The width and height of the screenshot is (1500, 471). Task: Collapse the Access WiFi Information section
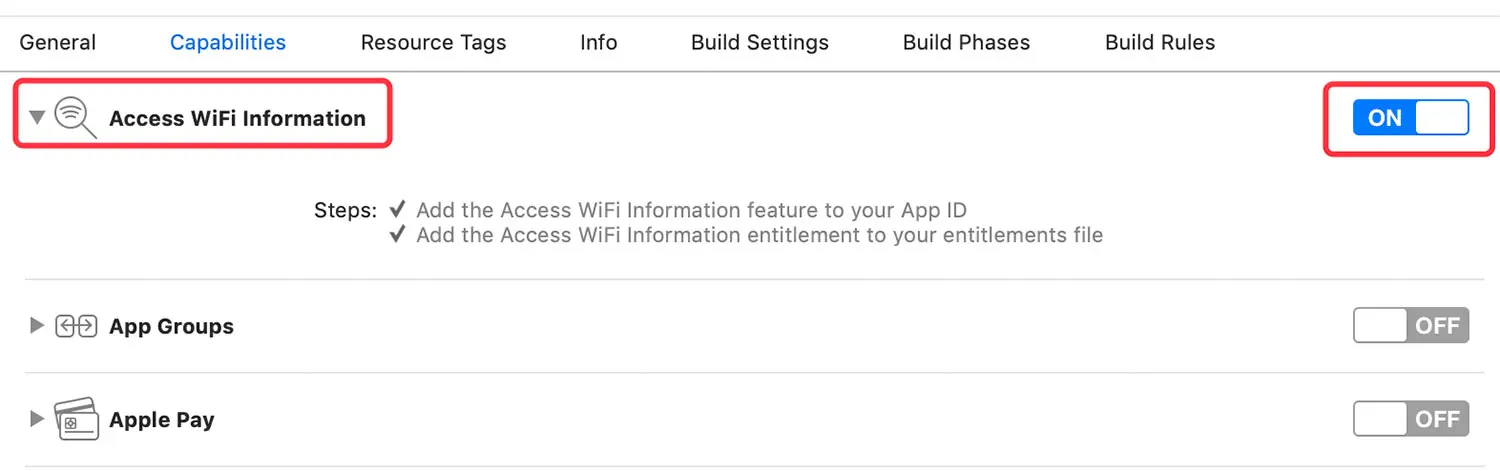pyautogui.click(x=37, y=118)
